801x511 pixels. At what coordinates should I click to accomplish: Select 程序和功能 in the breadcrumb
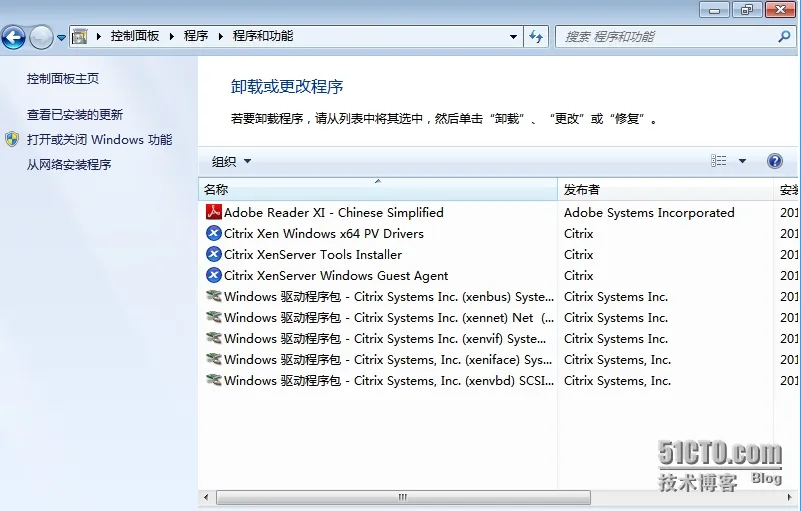[263, 36]
